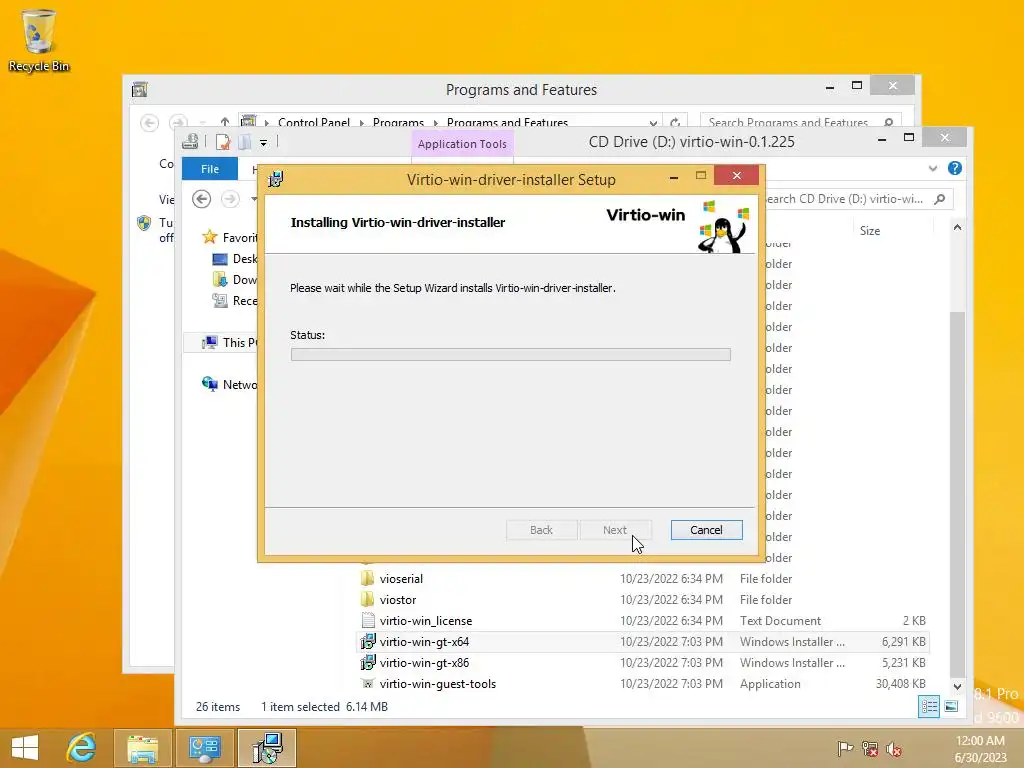Viewport: 1024px width, 768px height.
Task: Sort files by the Size column header
Action: coord(869,231)
